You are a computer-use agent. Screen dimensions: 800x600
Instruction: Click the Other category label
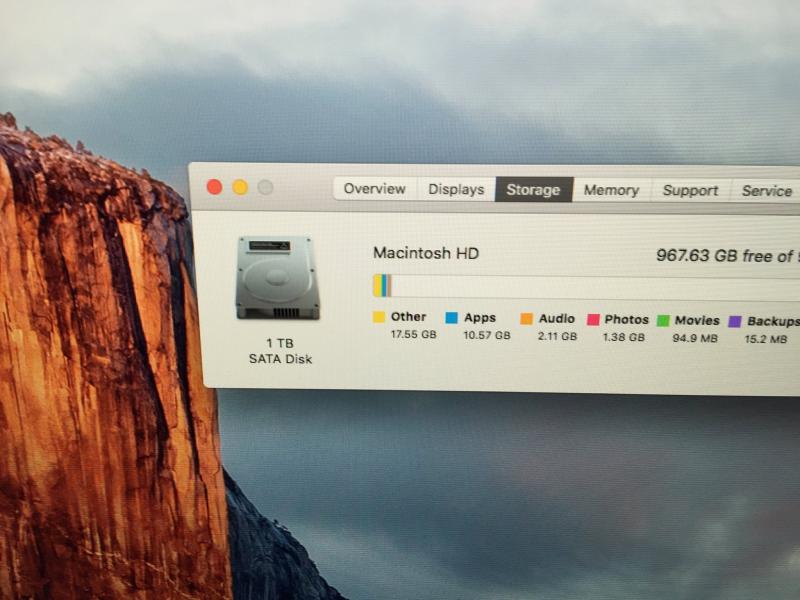[x=408, y=317]
